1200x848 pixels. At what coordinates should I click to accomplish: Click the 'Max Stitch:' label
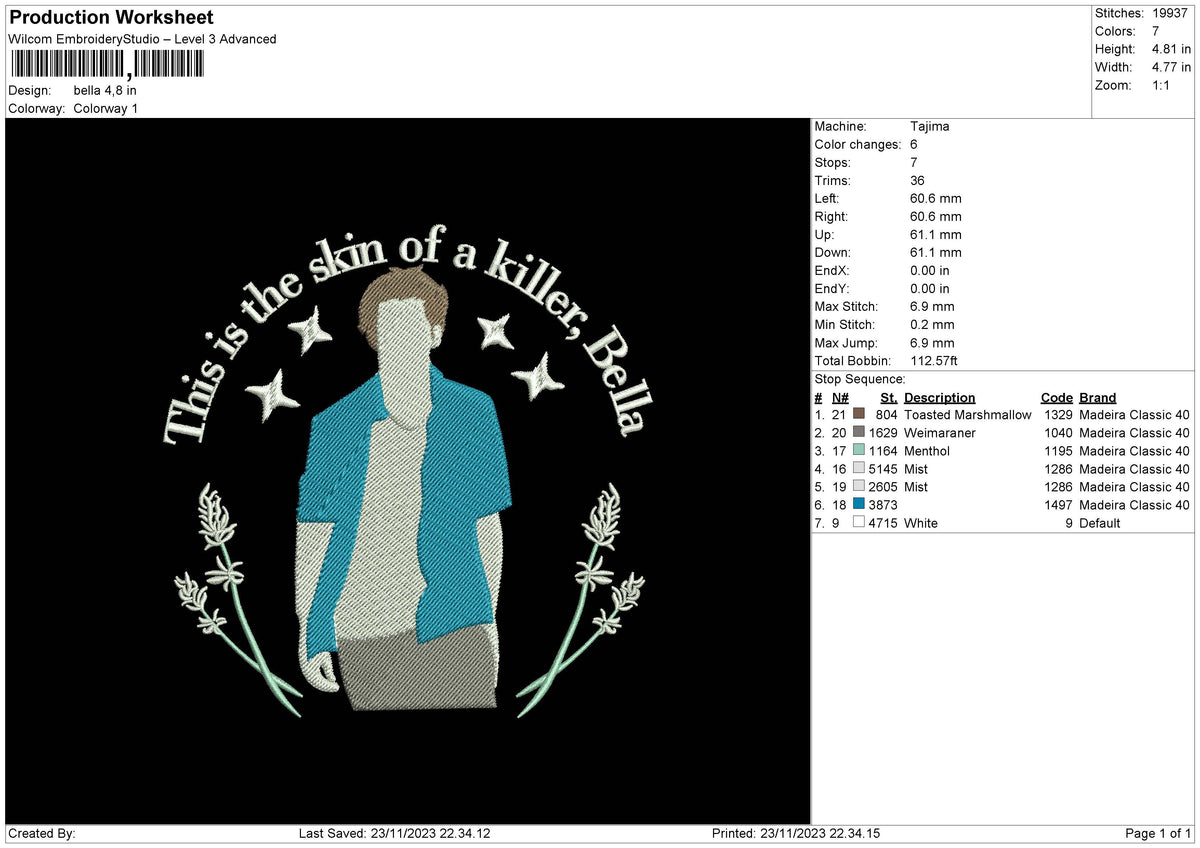point(847,307)
